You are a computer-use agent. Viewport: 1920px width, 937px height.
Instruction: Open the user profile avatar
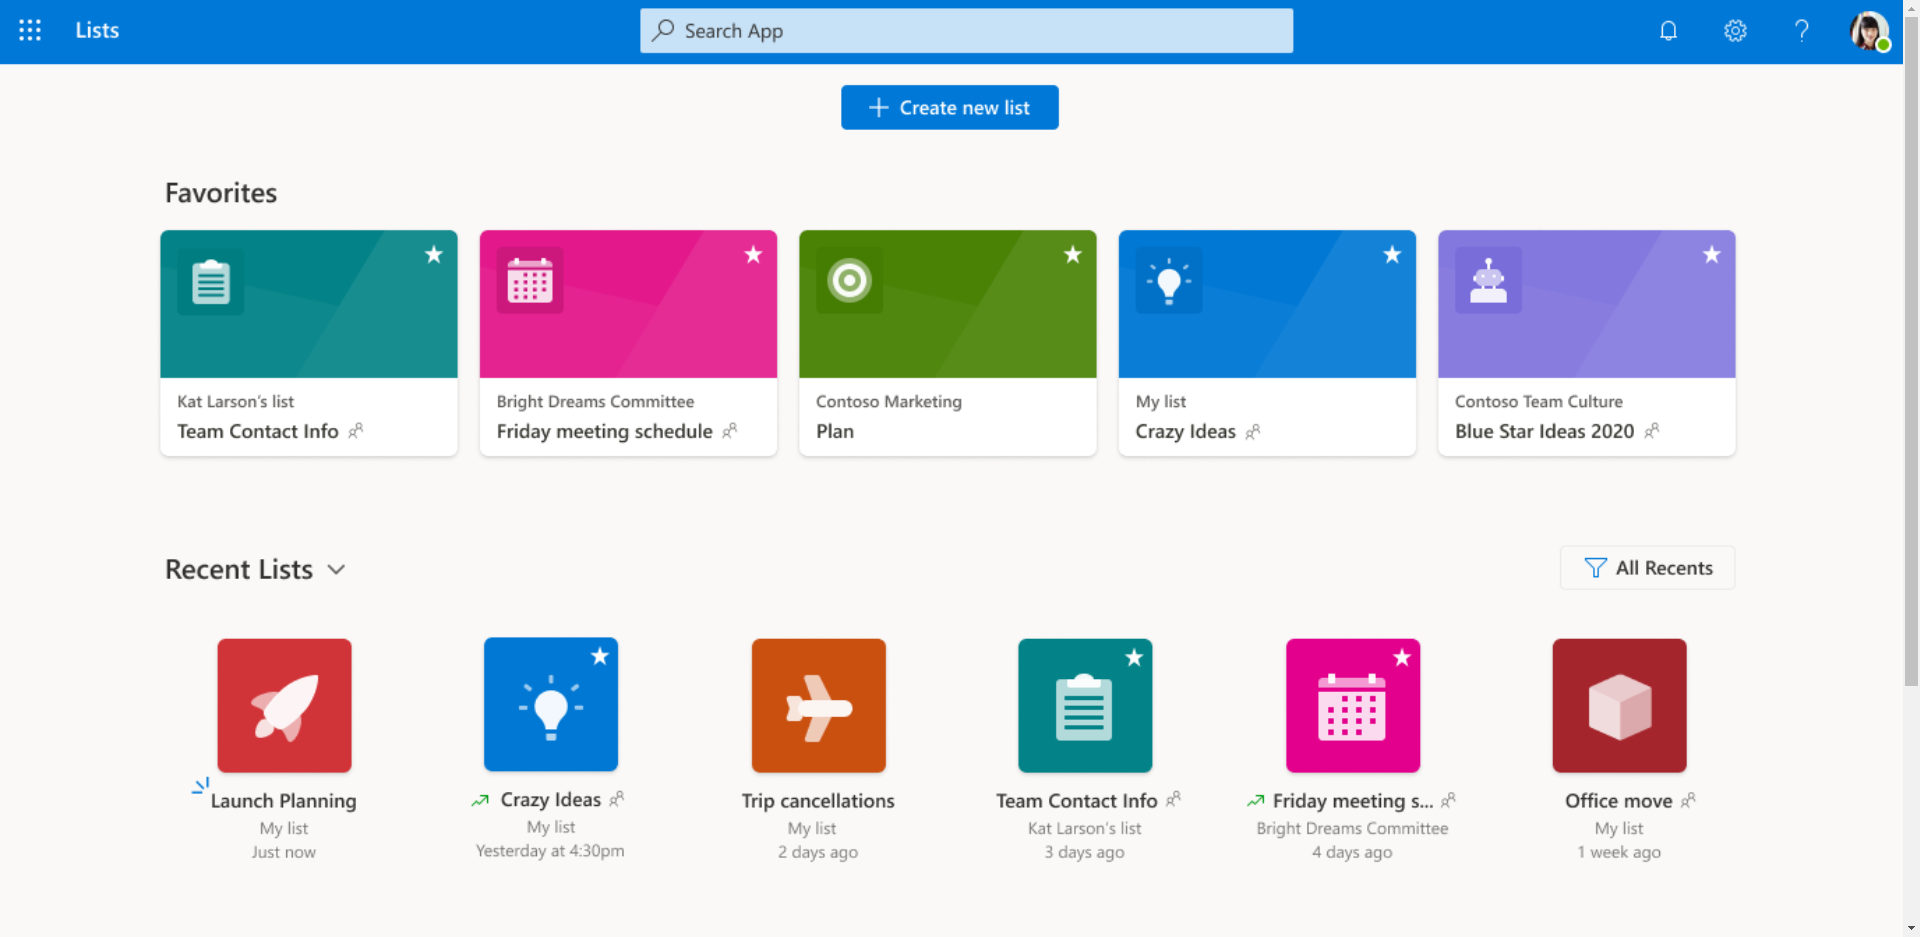point(1868,31)
